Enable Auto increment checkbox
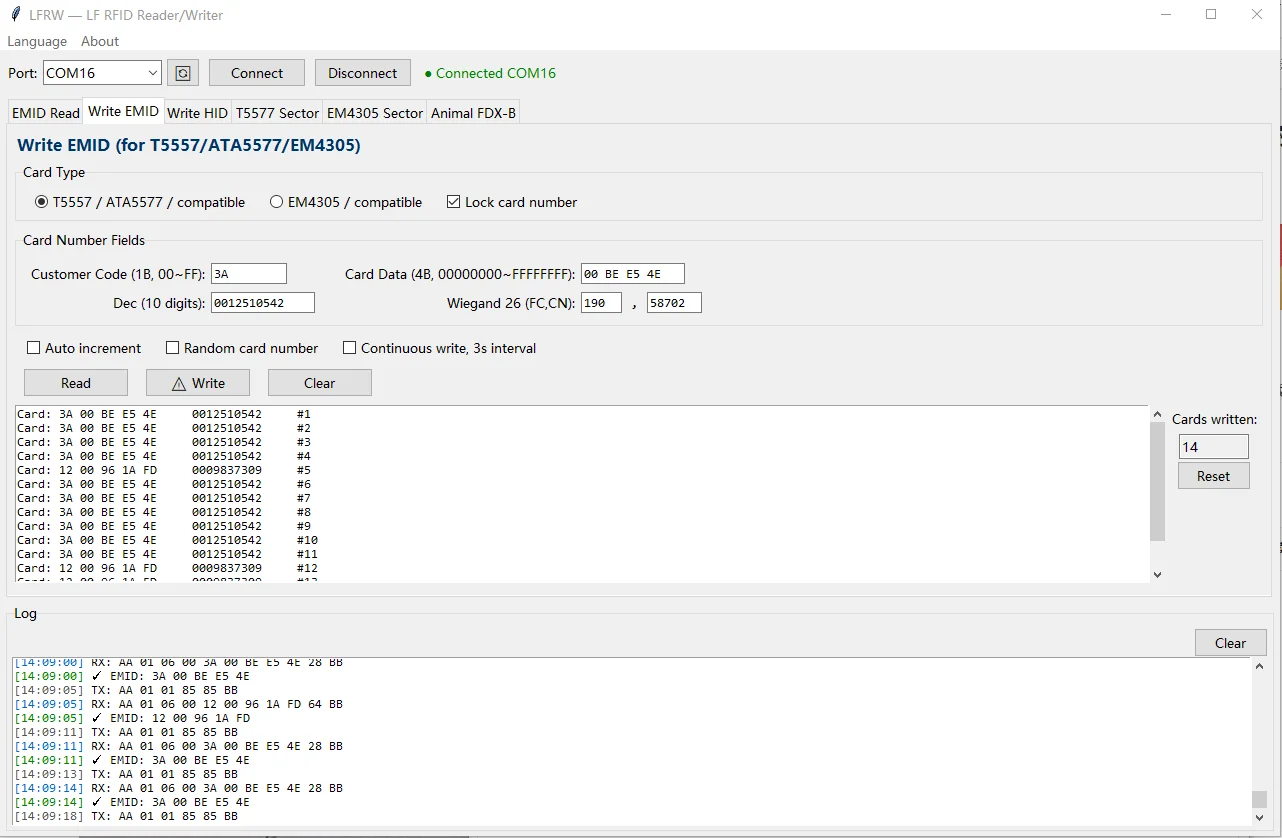The width and height of the screenshot is (1282, 838). click(x=84, y=348)
